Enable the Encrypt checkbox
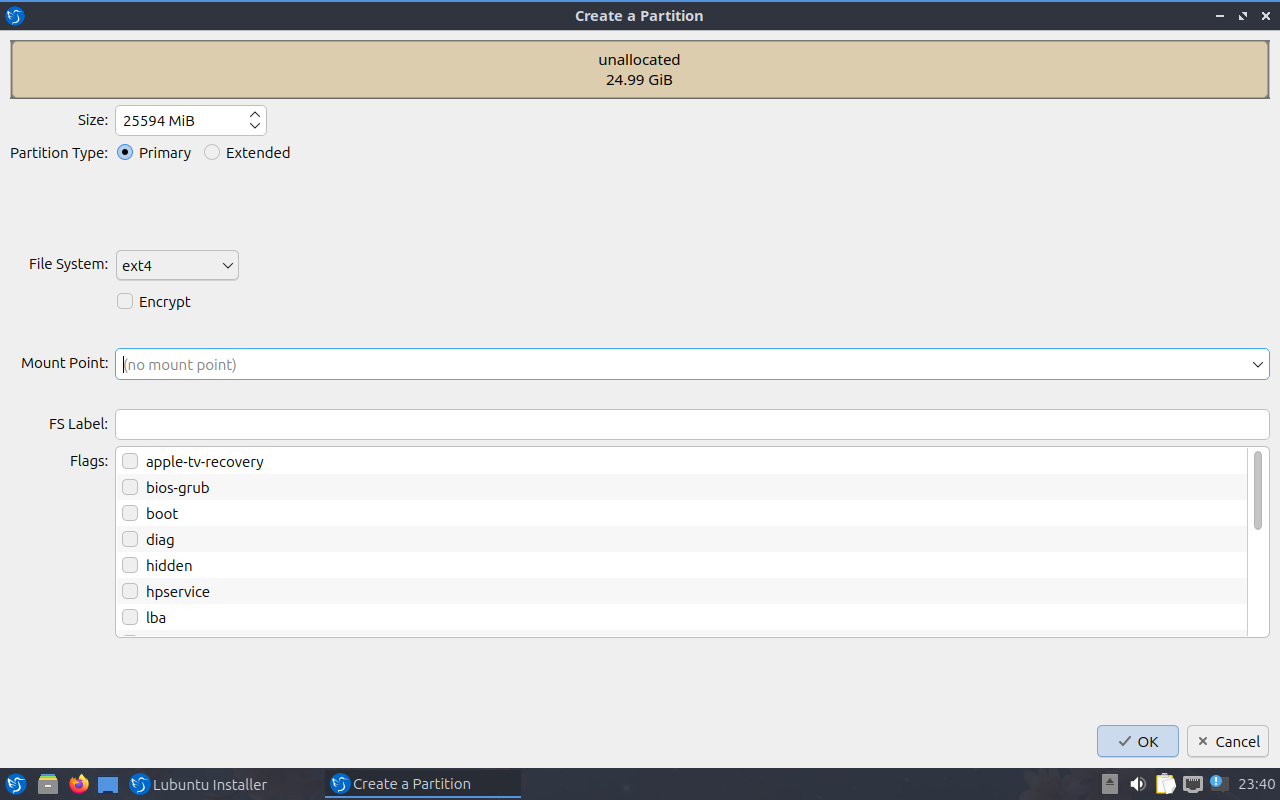This screenshot has height=800, width=1280. 125,302
